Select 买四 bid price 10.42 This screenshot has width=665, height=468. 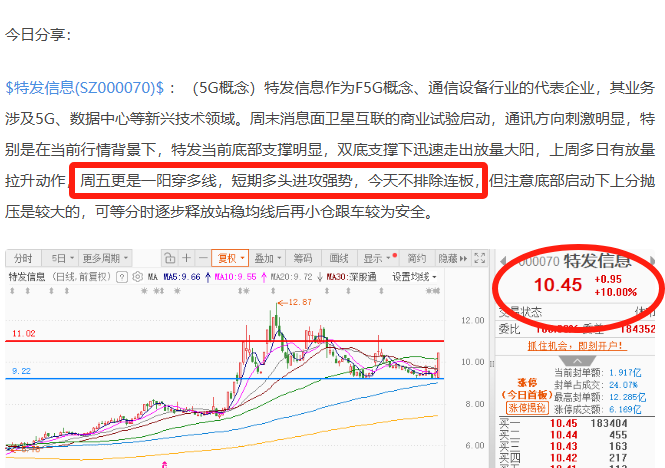coord(564,457)
